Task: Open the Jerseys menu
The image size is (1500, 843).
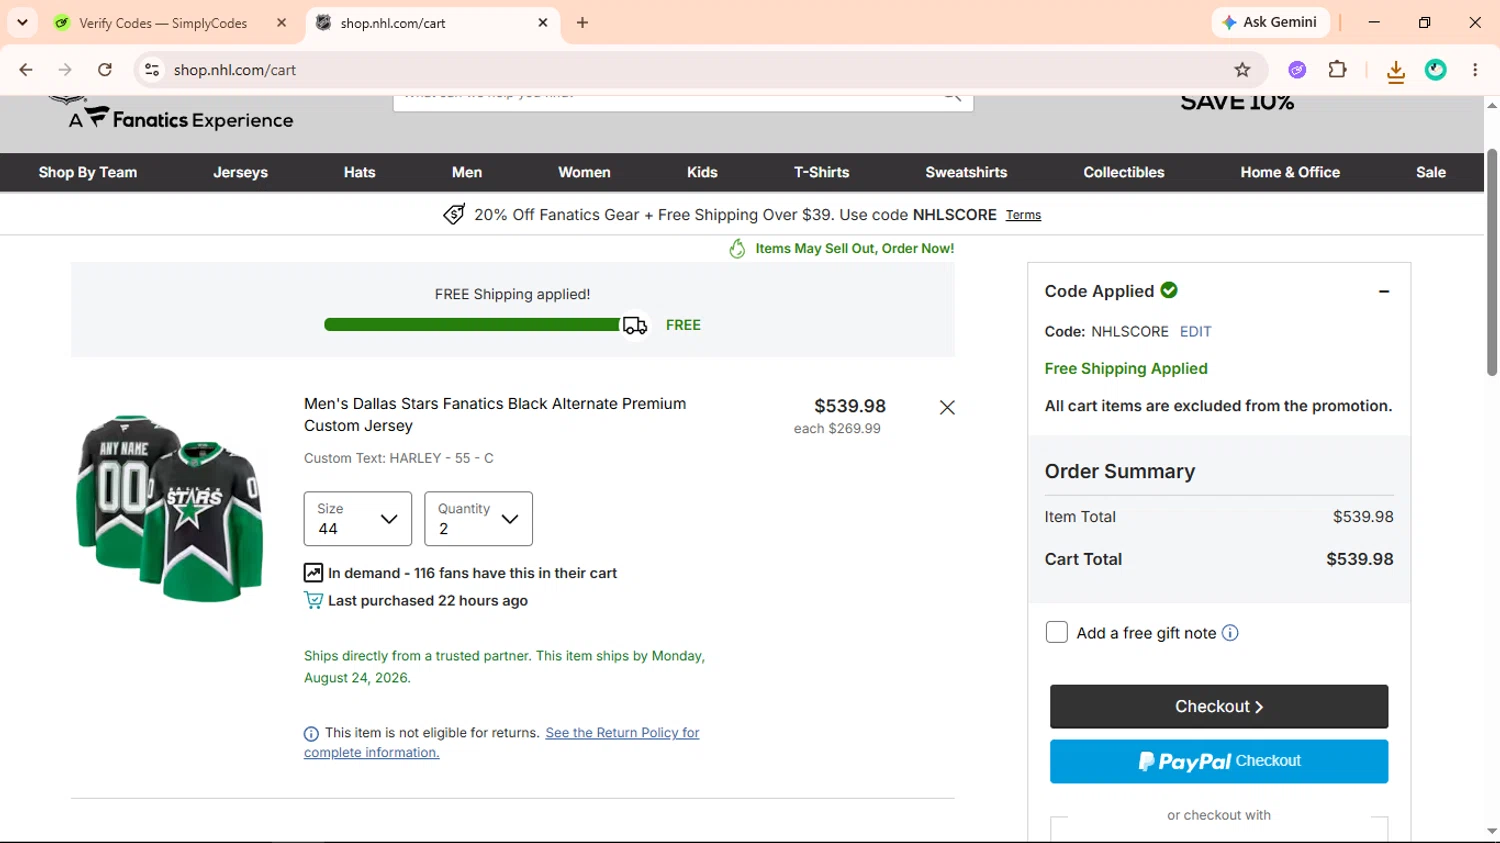Action: [240, 172]
